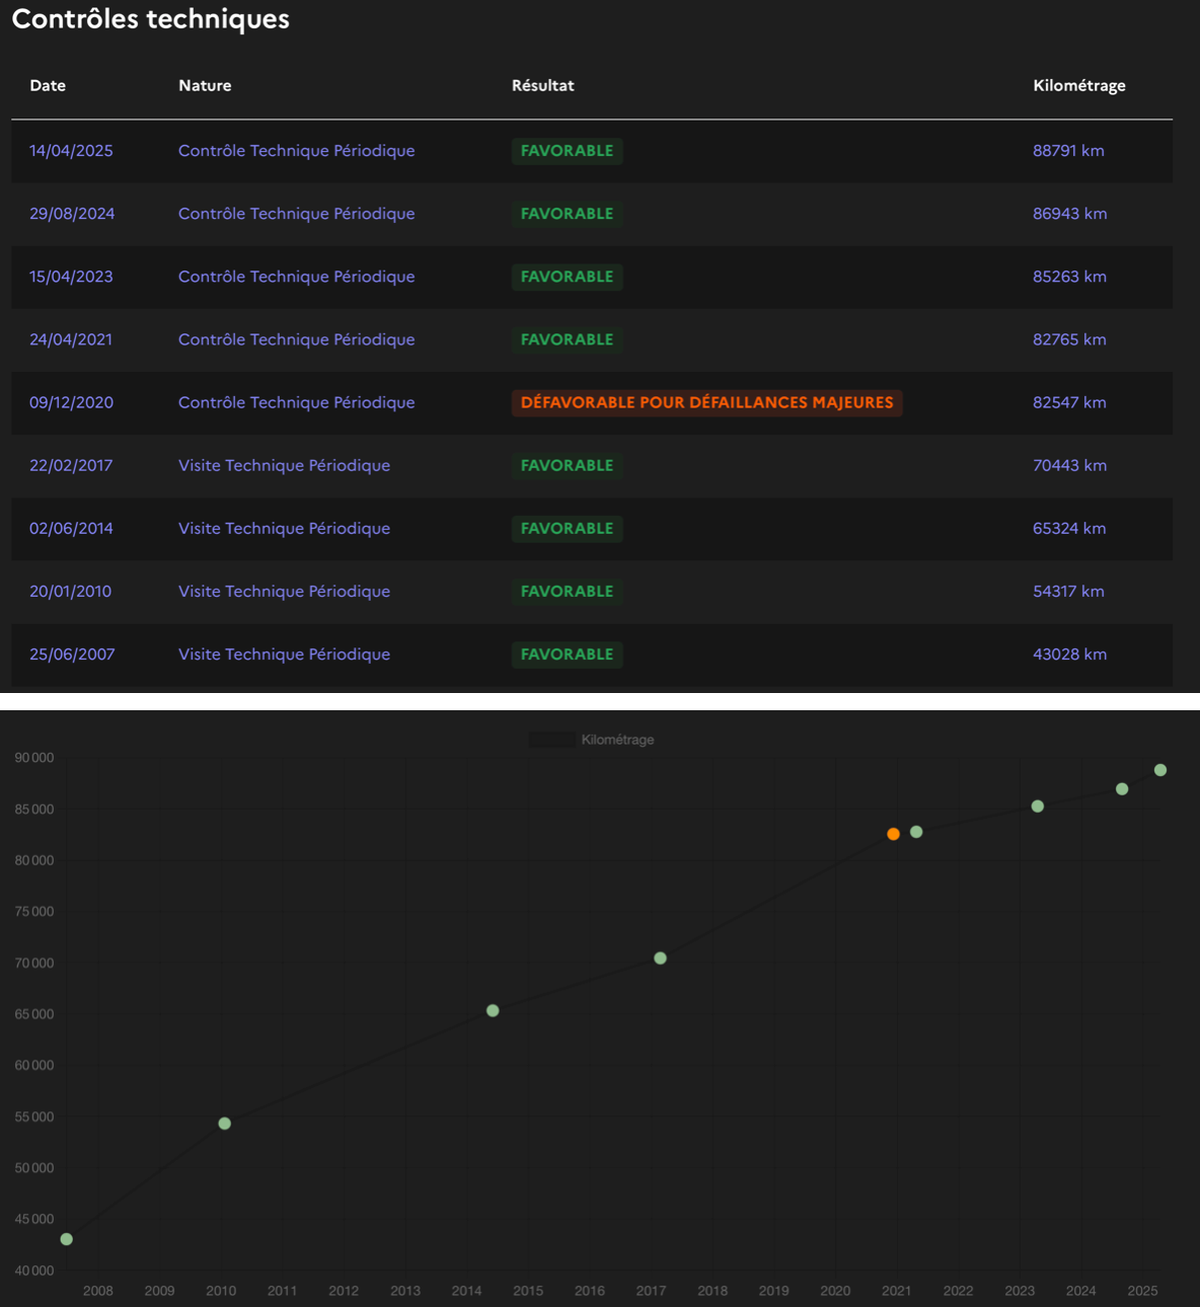Select the 2007 data point on chart

coord(66,1239)
